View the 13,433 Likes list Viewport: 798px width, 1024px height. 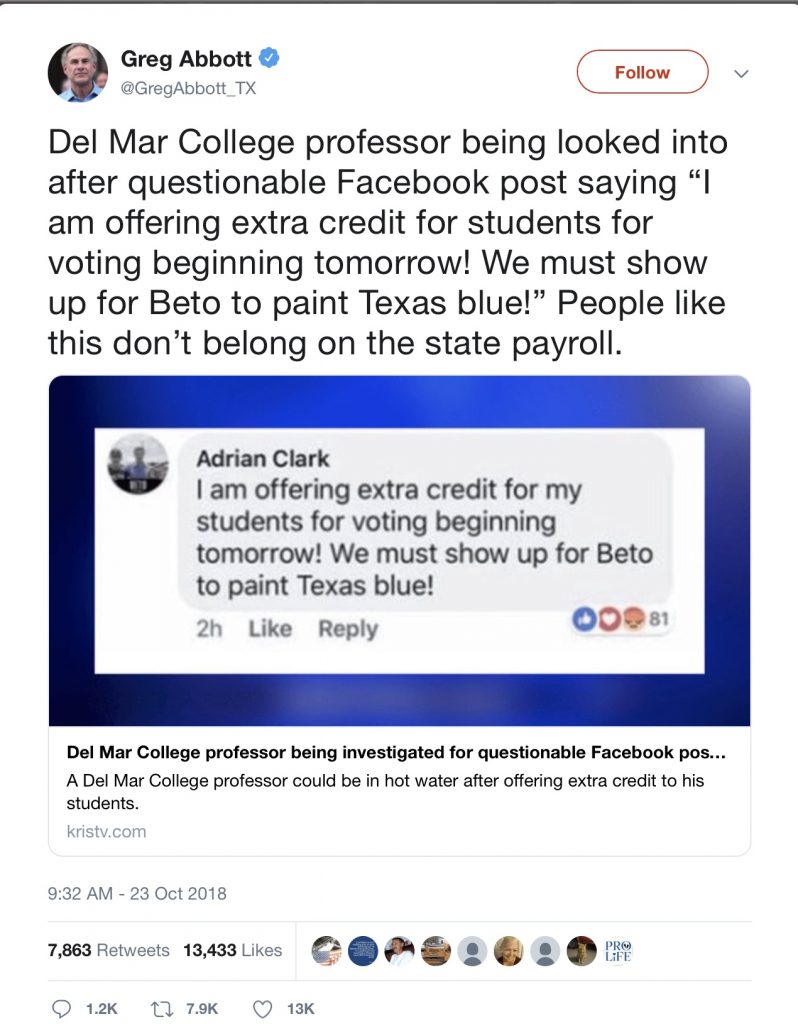232,950
